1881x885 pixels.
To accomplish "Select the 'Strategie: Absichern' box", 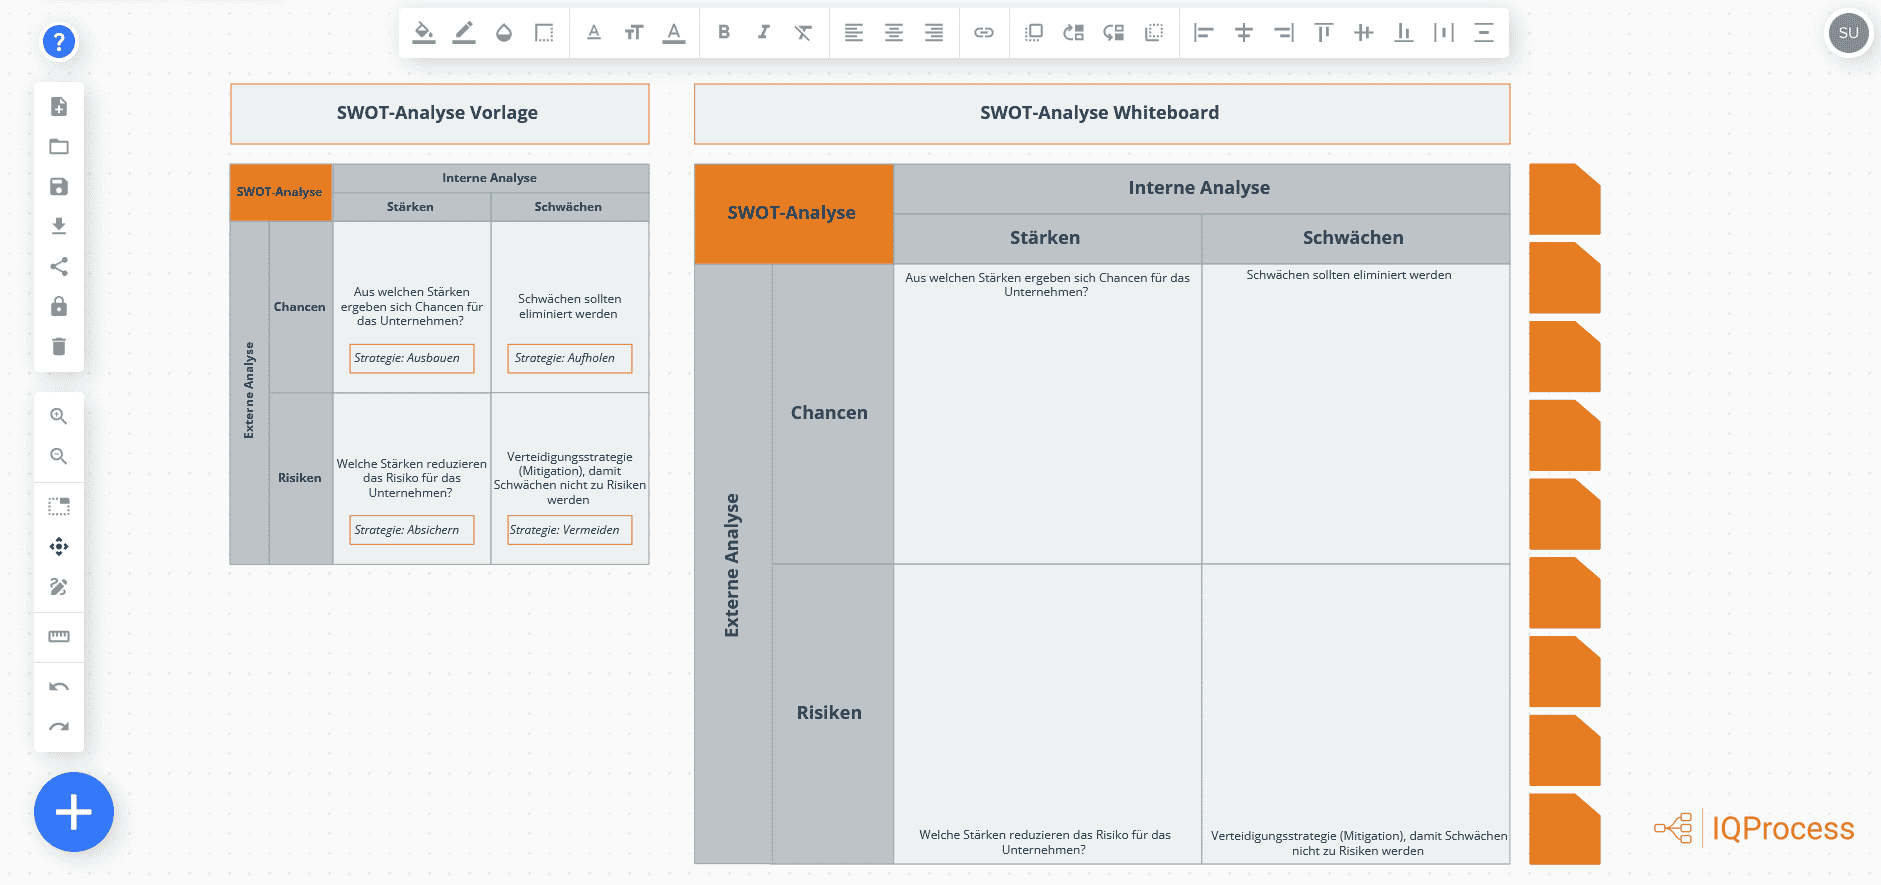I will [x=411, y=530].
